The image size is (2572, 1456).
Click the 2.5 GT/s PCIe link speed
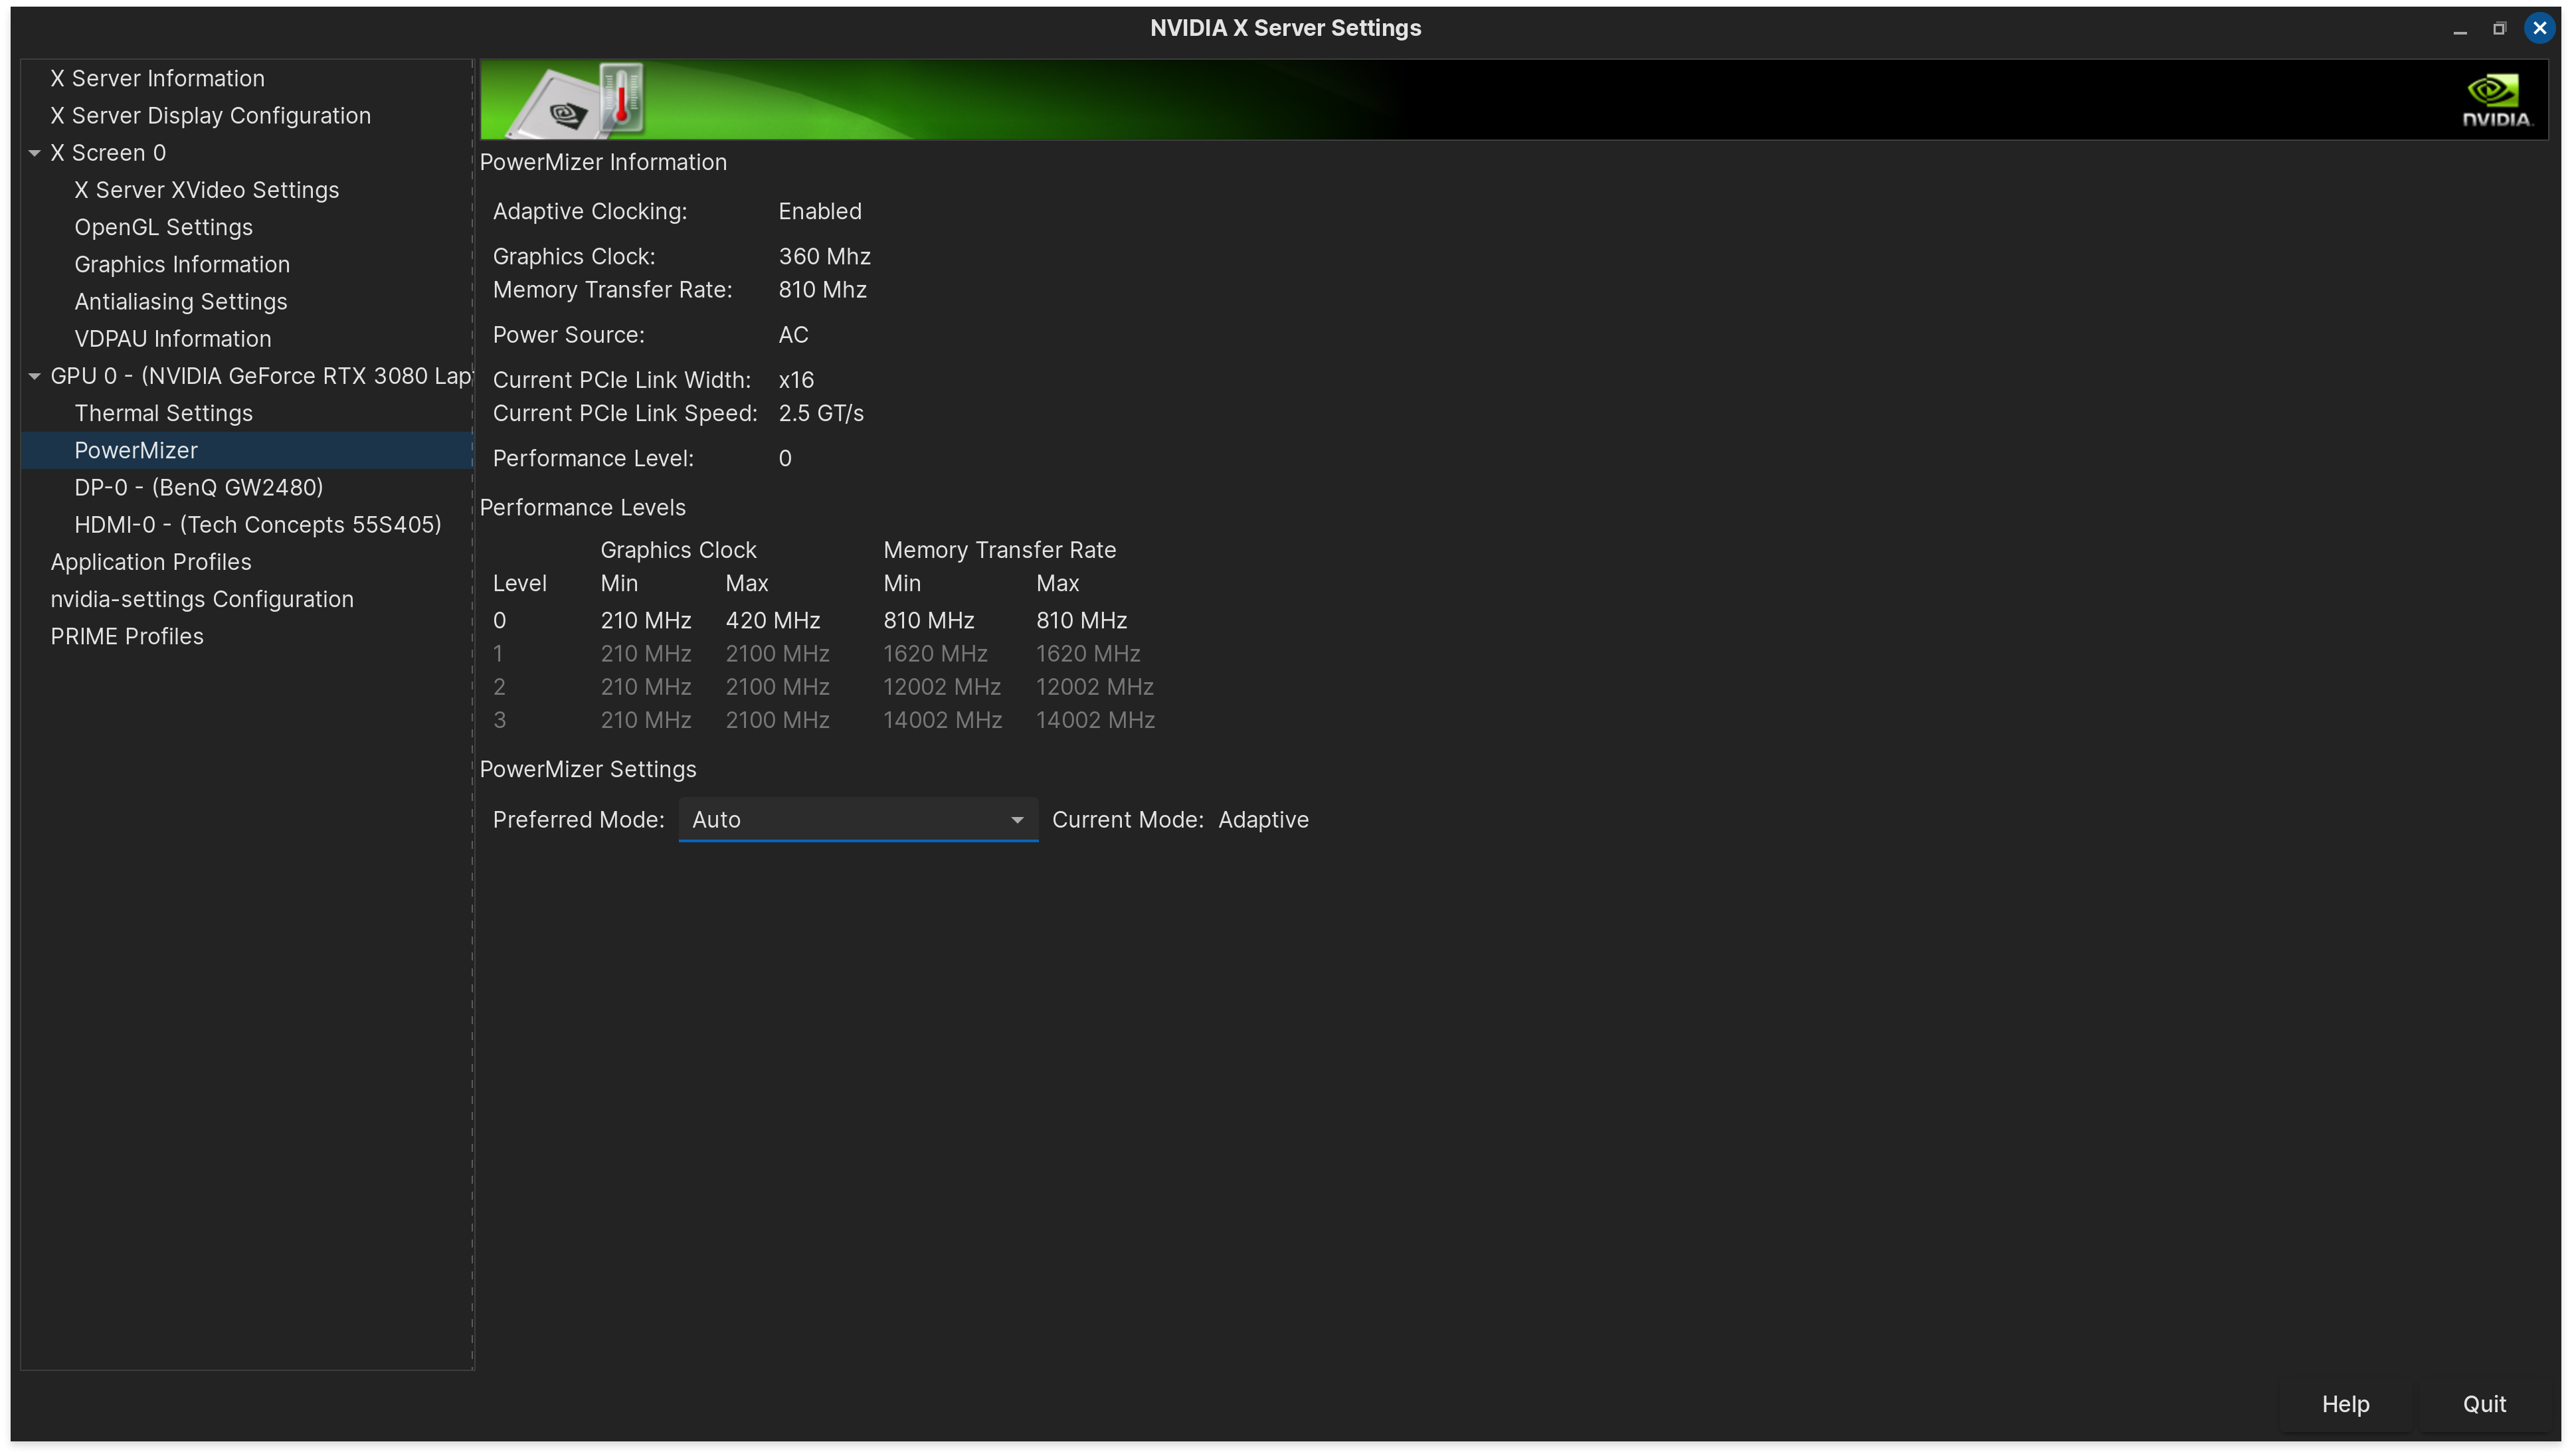(821, 413)
